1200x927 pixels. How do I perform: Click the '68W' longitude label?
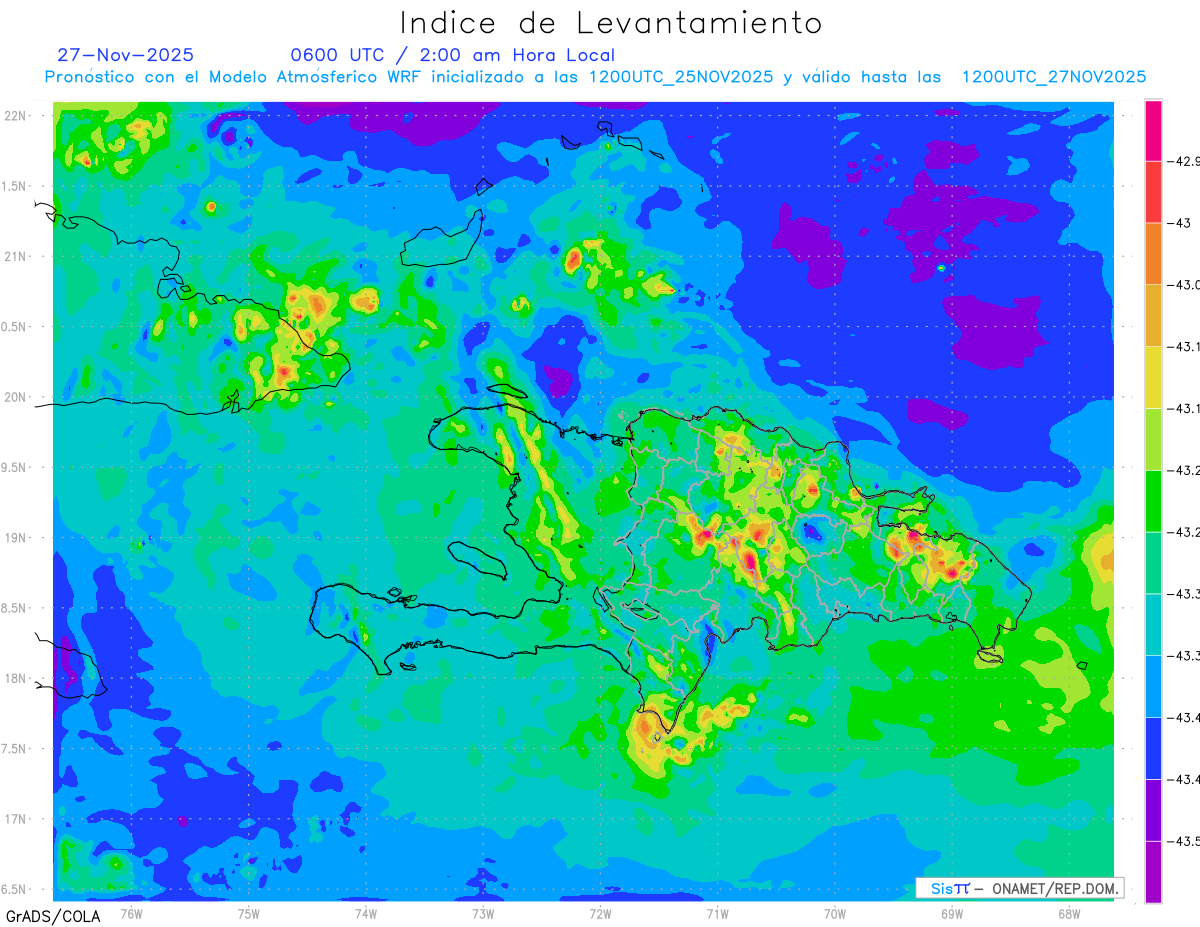[1068, 913]
